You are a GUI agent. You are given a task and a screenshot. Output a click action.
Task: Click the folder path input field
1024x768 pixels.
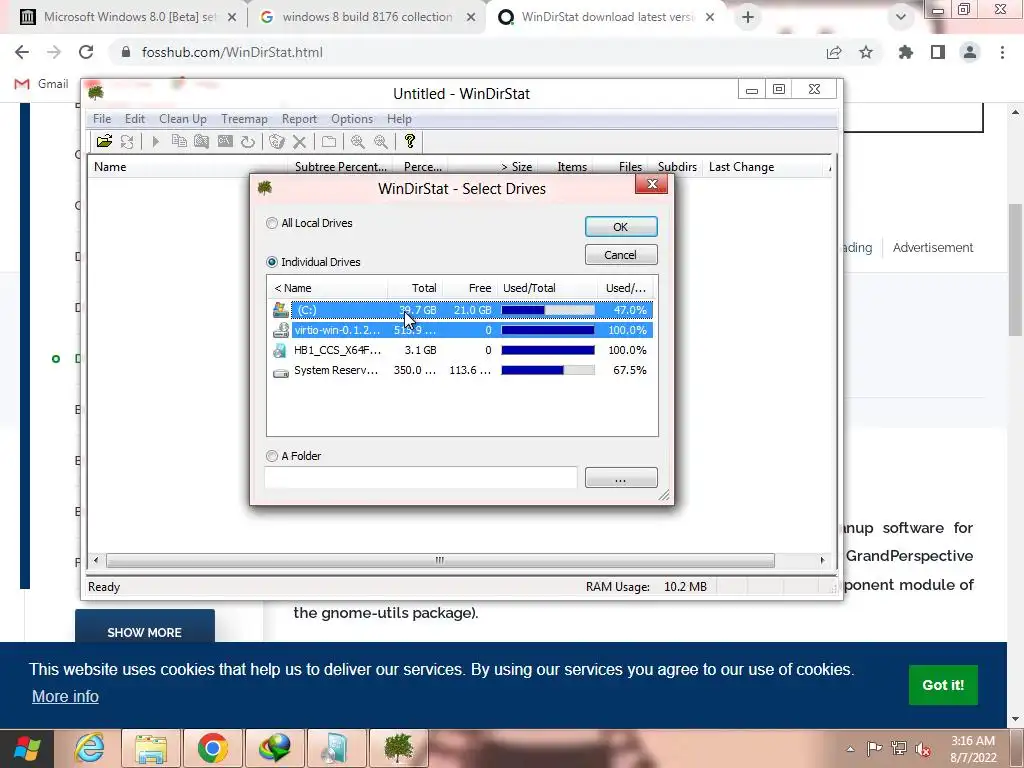pos(421,477)
